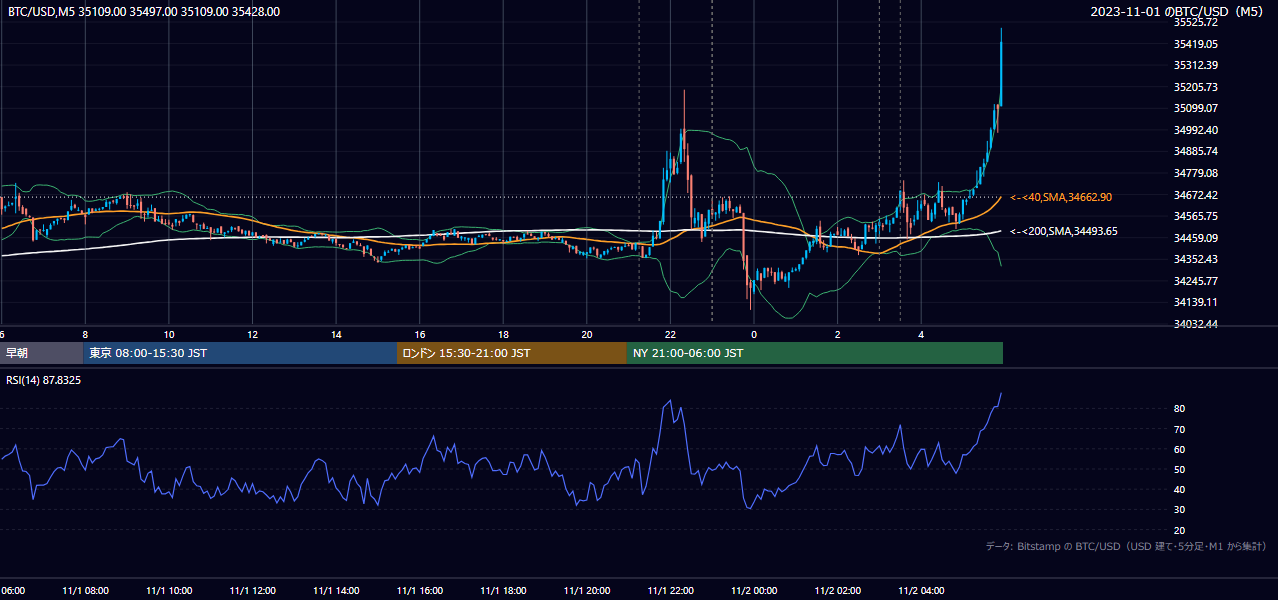Click the 早朝 session bar

(x=42, y=353)
